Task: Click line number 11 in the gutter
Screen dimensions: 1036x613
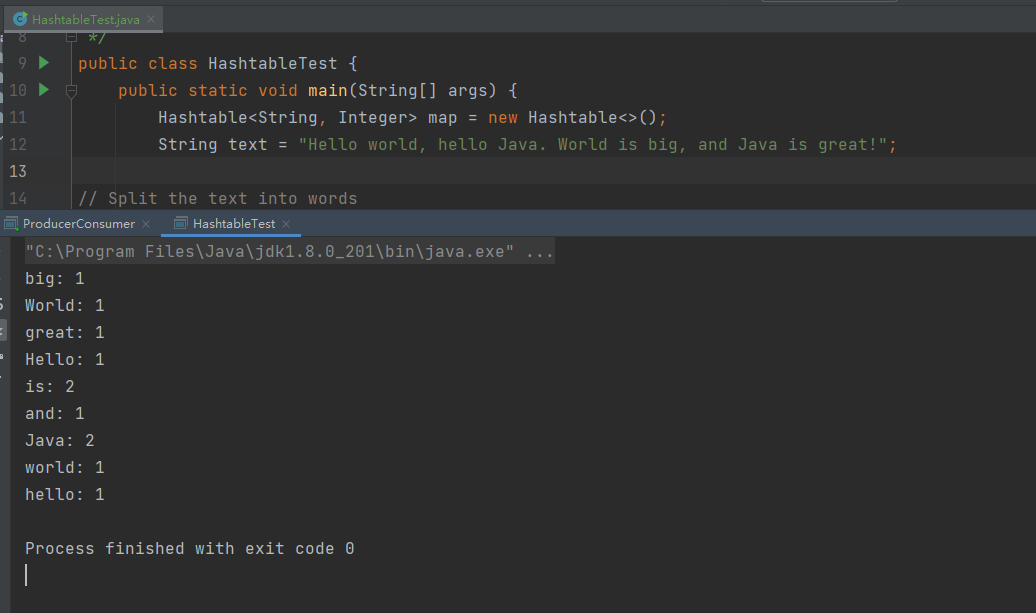Action: tap(18, 118)
